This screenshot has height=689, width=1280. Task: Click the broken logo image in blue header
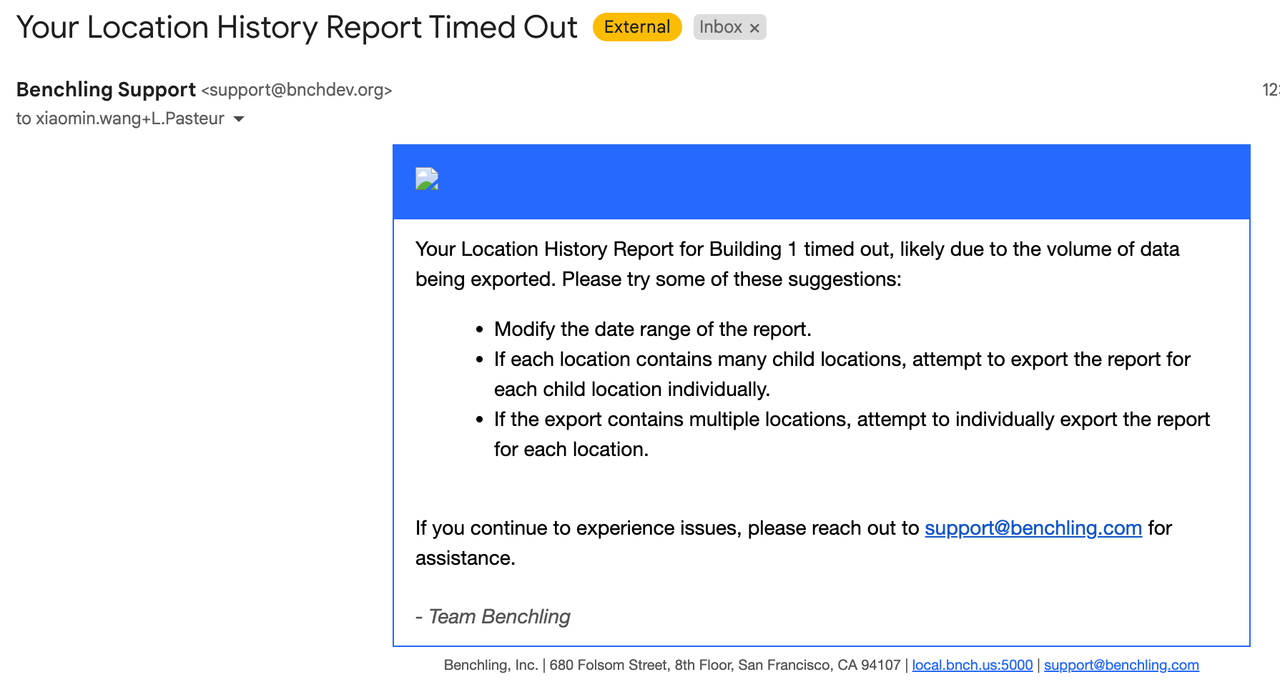[x=427, y=180]
